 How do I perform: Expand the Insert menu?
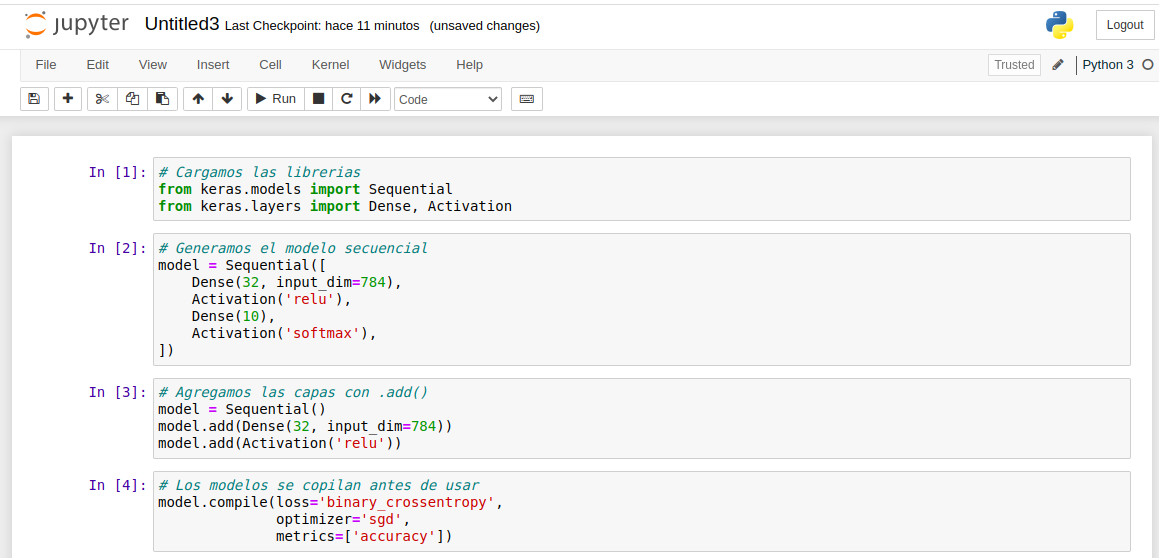click(213, 65)
